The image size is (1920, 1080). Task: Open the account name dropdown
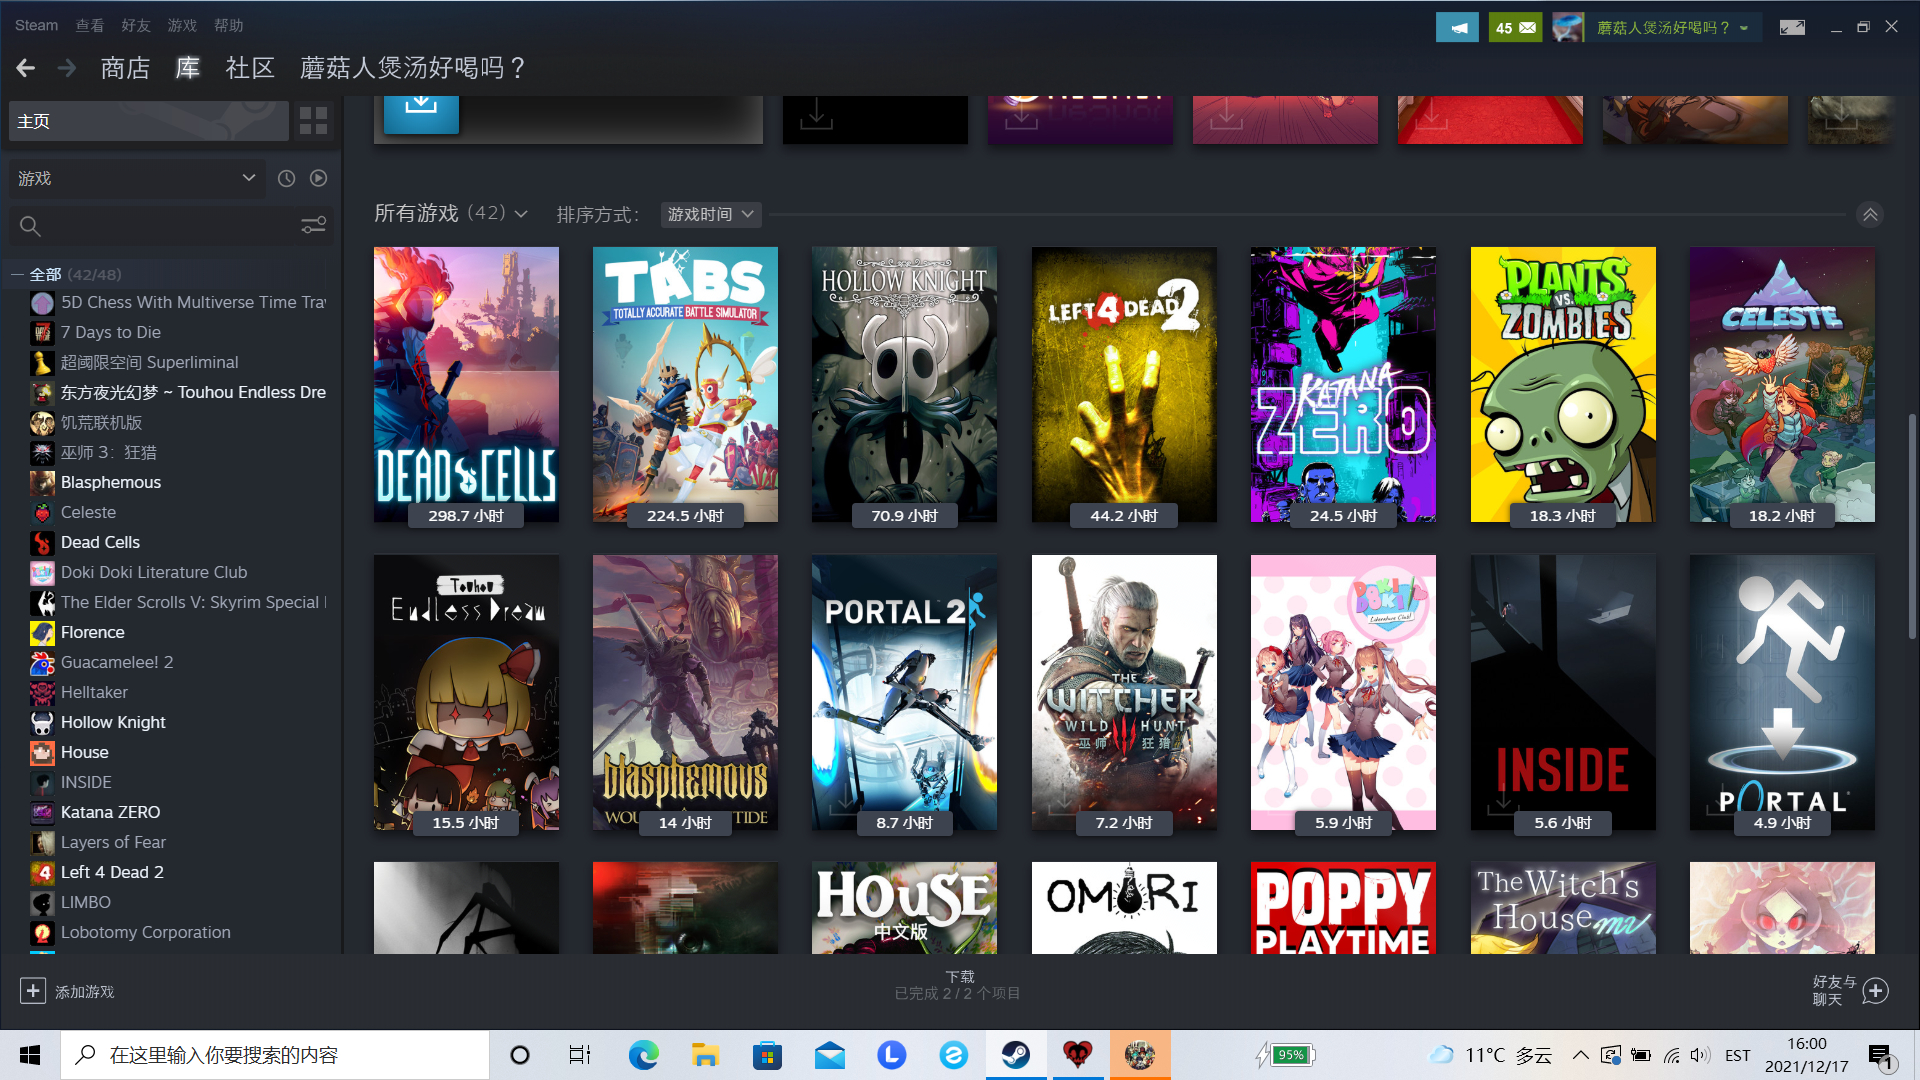pyautogui.click(x=1672, y=28)
